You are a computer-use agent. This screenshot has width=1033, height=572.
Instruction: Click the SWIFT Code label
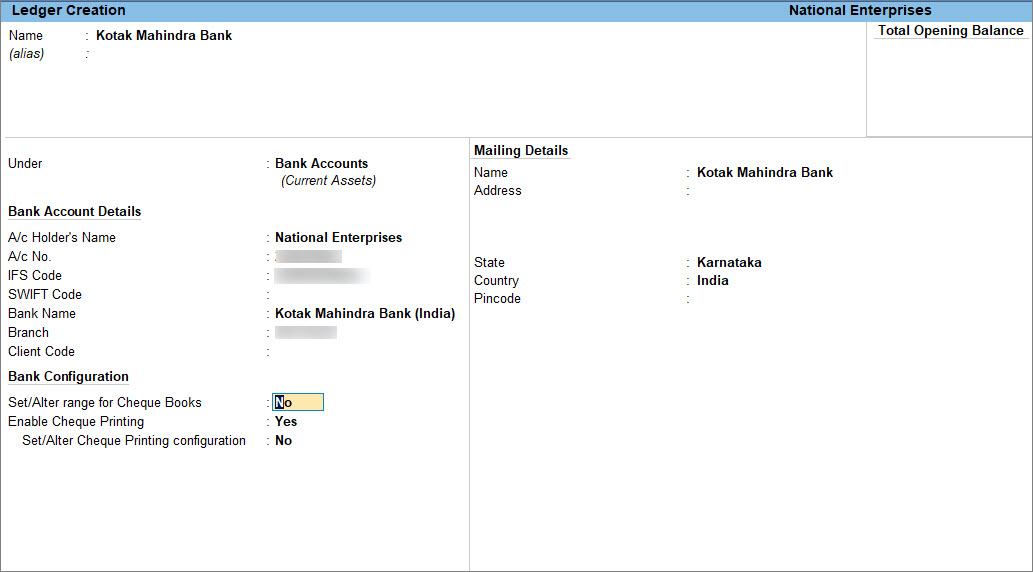[x=45, y=295]
